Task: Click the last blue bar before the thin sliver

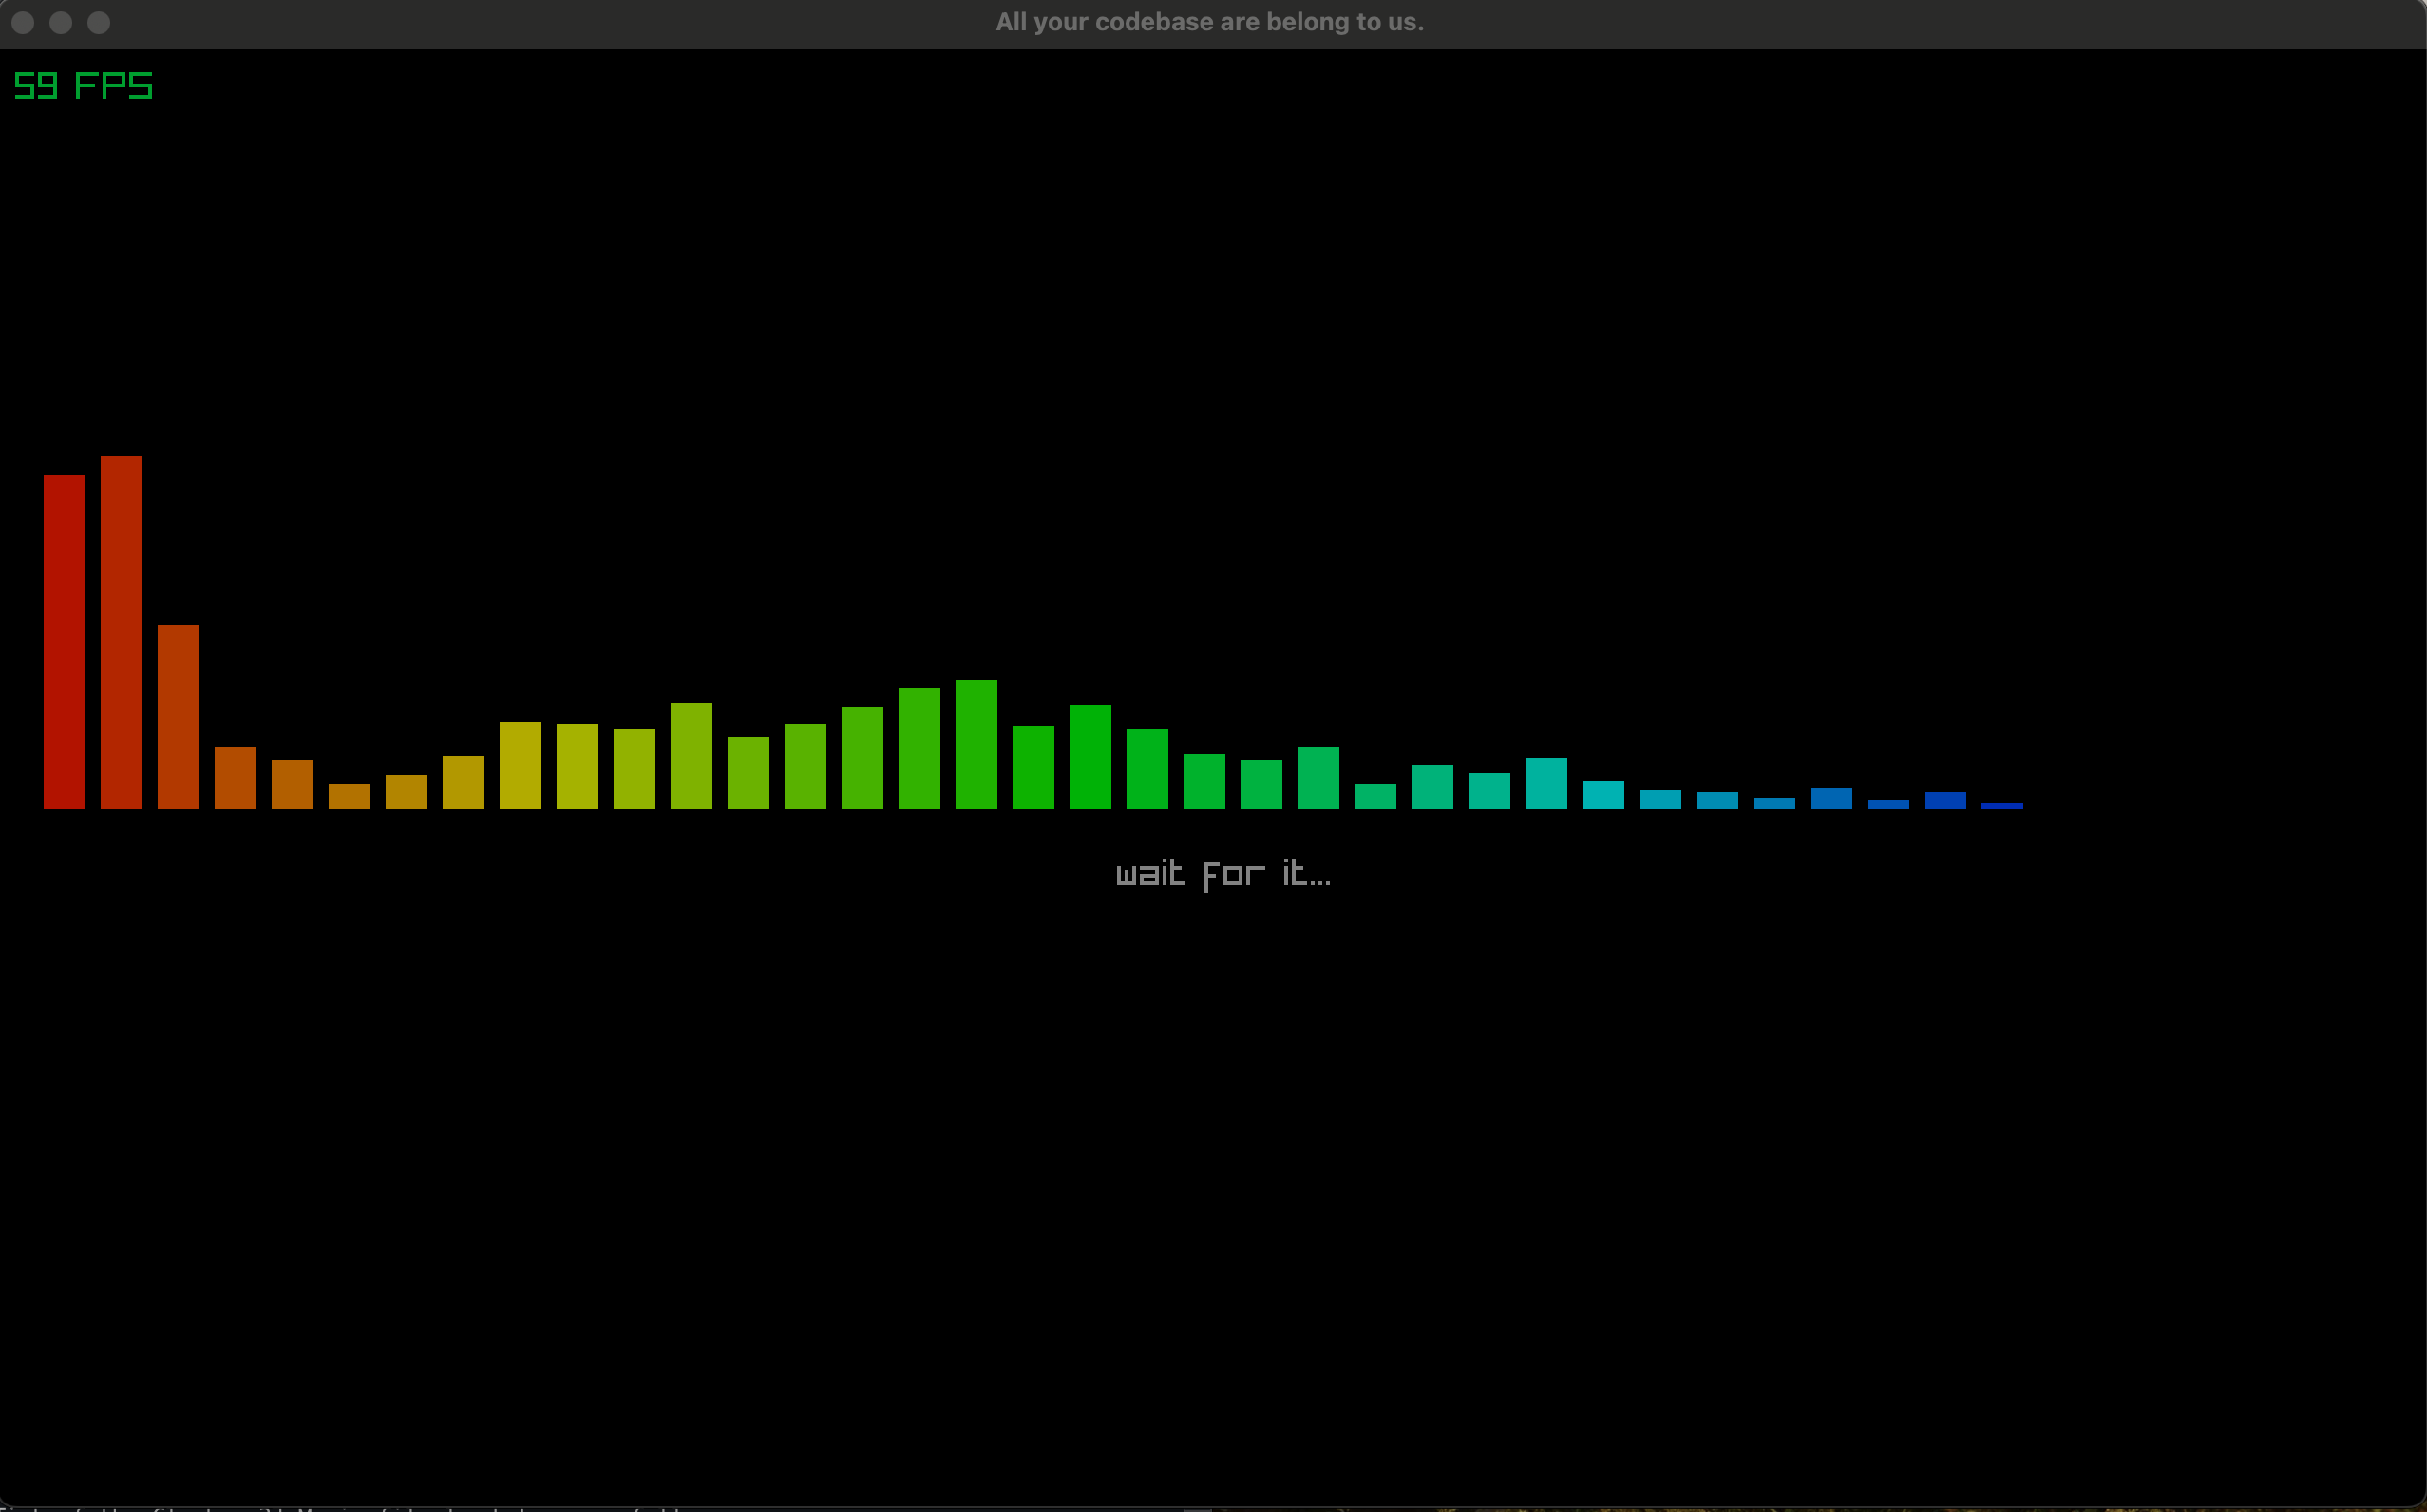Action: tap(1945, 800)
